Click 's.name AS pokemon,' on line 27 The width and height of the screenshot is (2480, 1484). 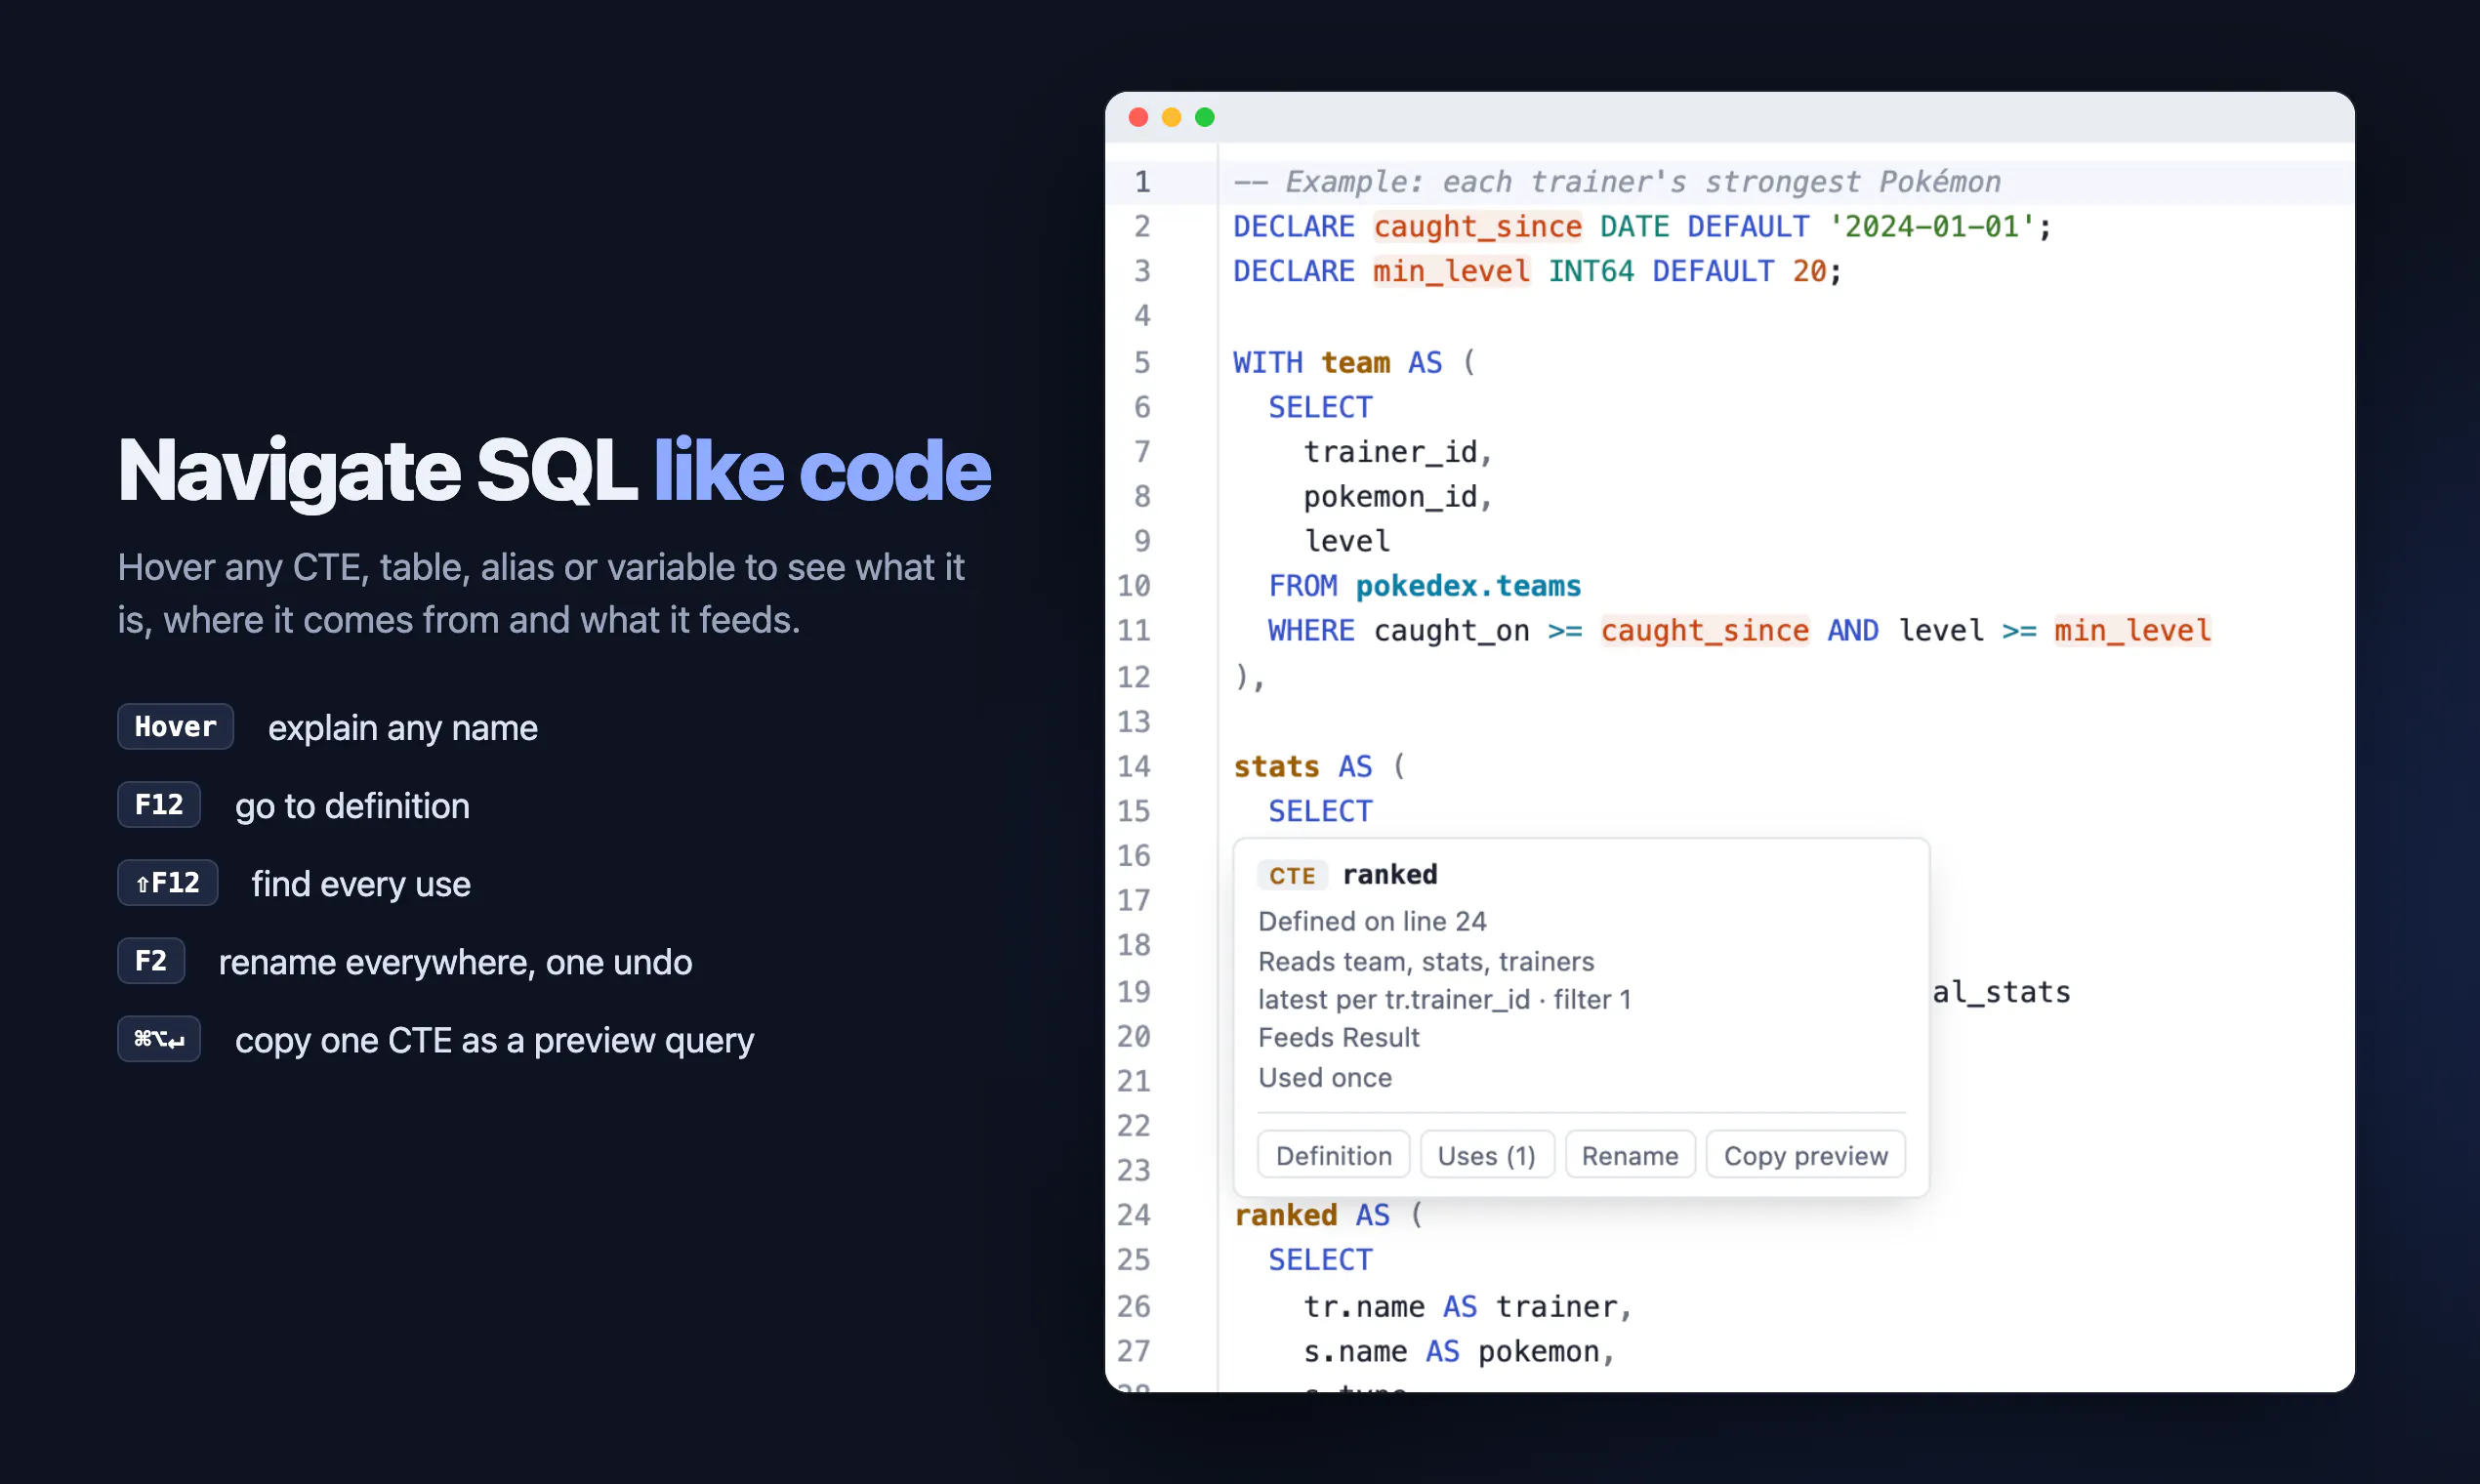1460,1351
